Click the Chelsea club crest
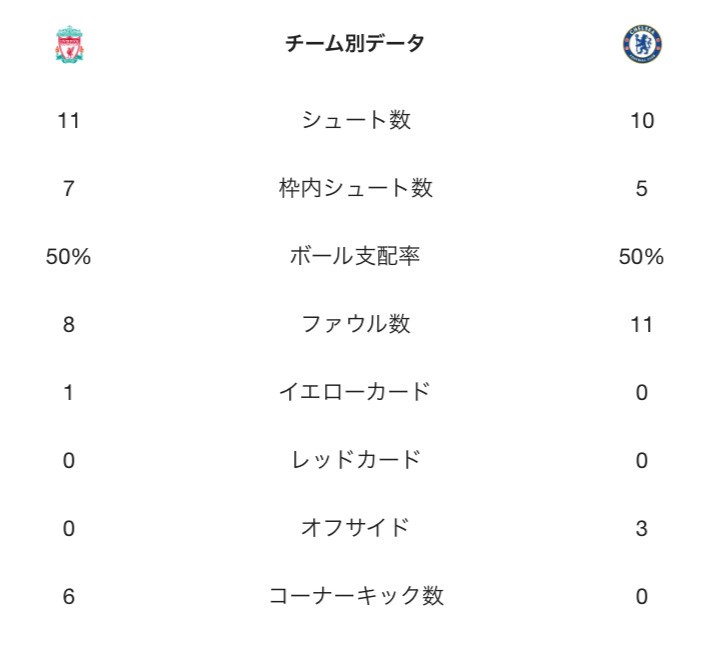Screen dimensions: 713x650 (x=642, y=44)
